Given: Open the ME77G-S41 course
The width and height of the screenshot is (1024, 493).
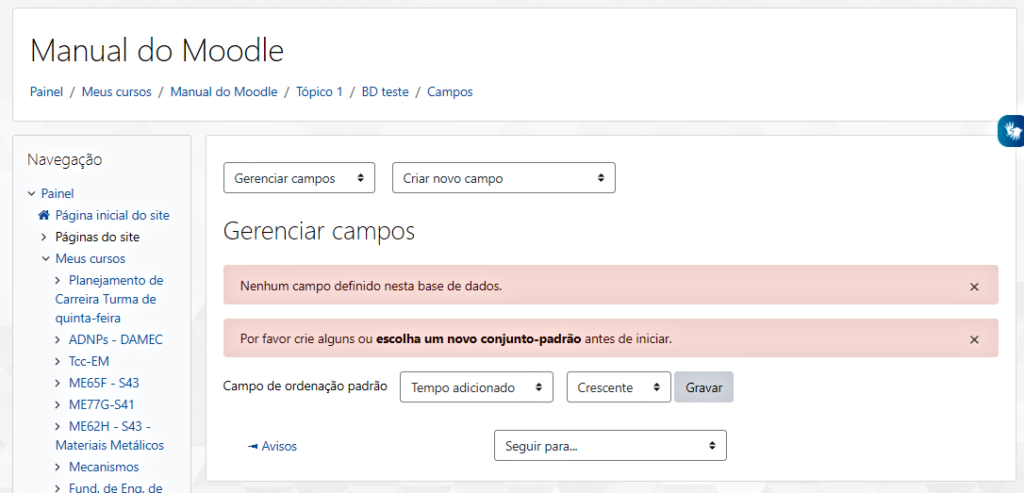Looking at the screenshot, I should click(102, 404).
